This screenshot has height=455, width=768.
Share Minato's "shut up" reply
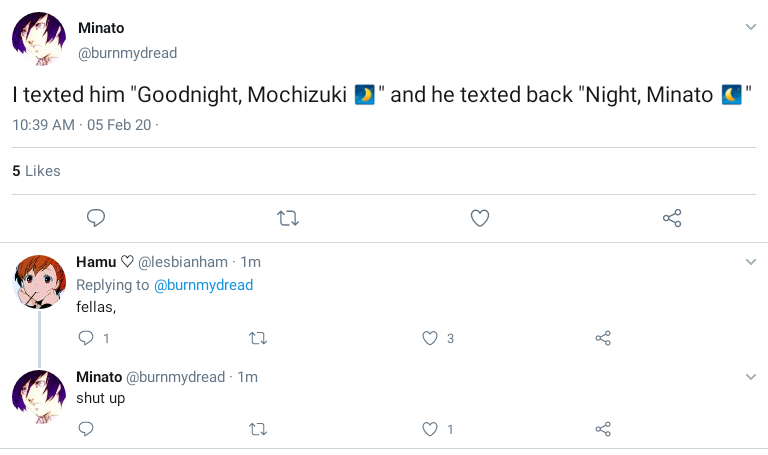(x=603, y=429)
